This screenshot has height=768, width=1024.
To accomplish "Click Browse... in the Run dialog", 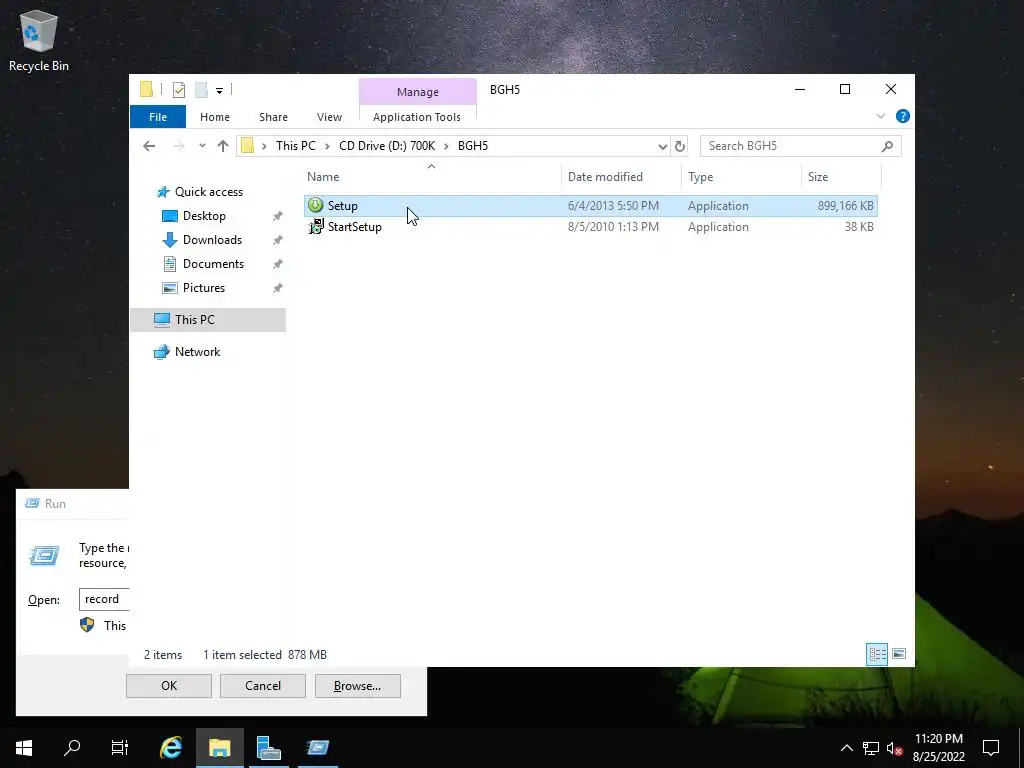I will (x=357, y=686).
